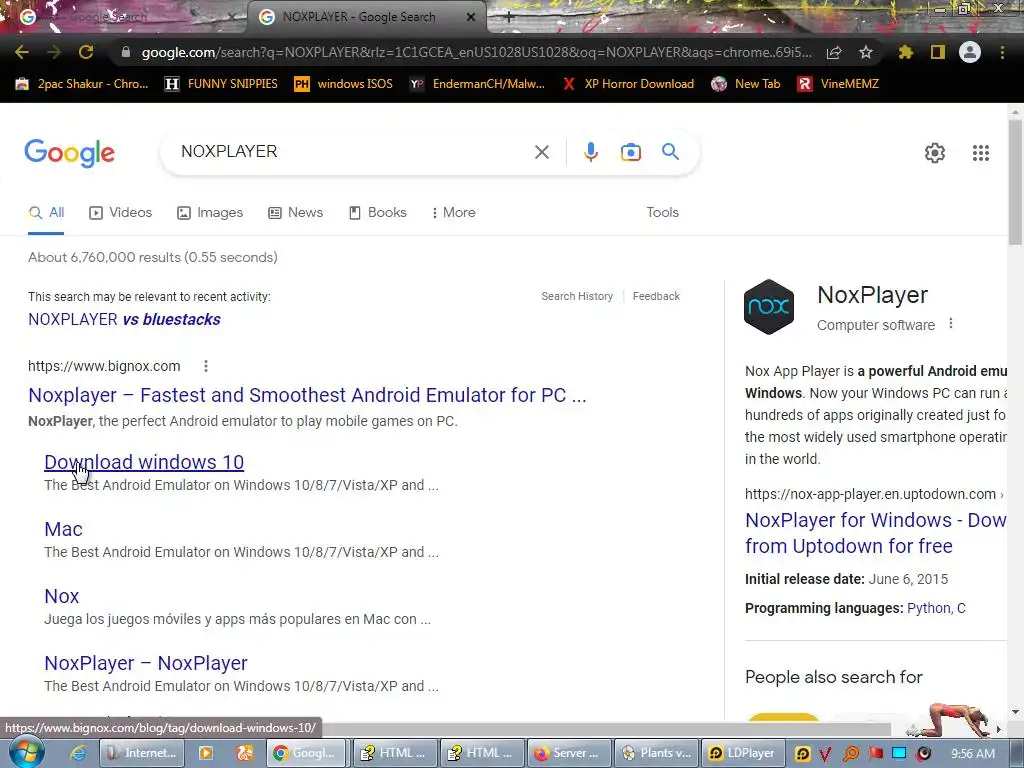Click the address bar URL
The height and width of the screenshot is (768, 1024).
click(477, 52)
